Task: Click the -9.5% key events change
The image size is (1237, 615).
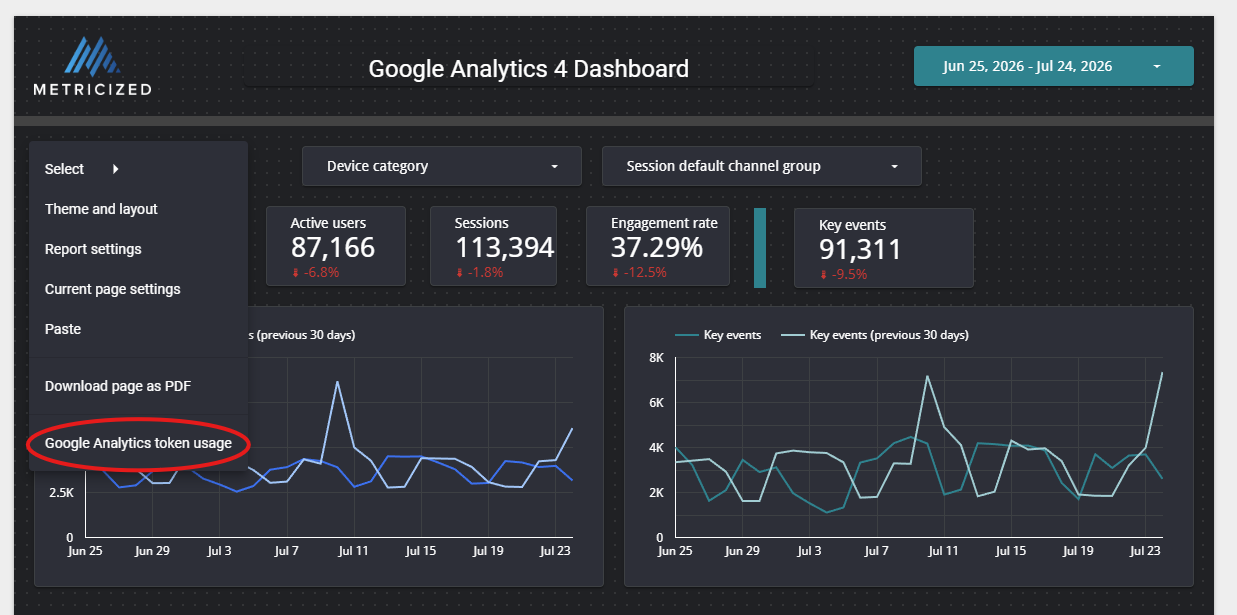Action: tap(843, 274)
